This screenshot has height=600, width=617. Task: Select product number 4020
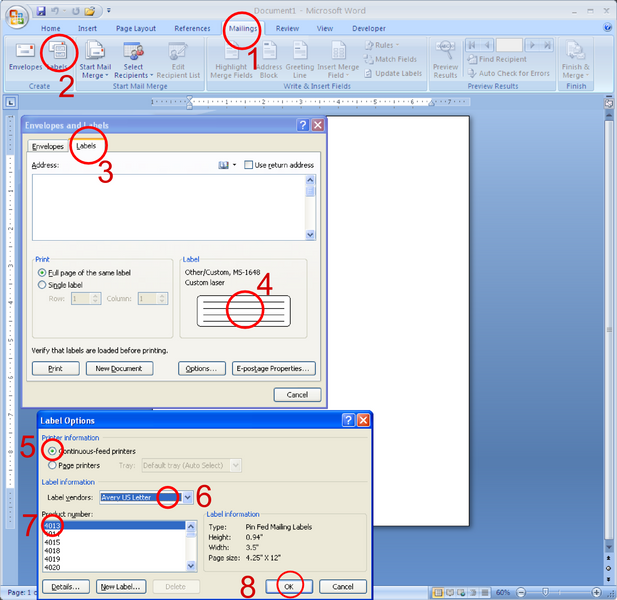52,567
